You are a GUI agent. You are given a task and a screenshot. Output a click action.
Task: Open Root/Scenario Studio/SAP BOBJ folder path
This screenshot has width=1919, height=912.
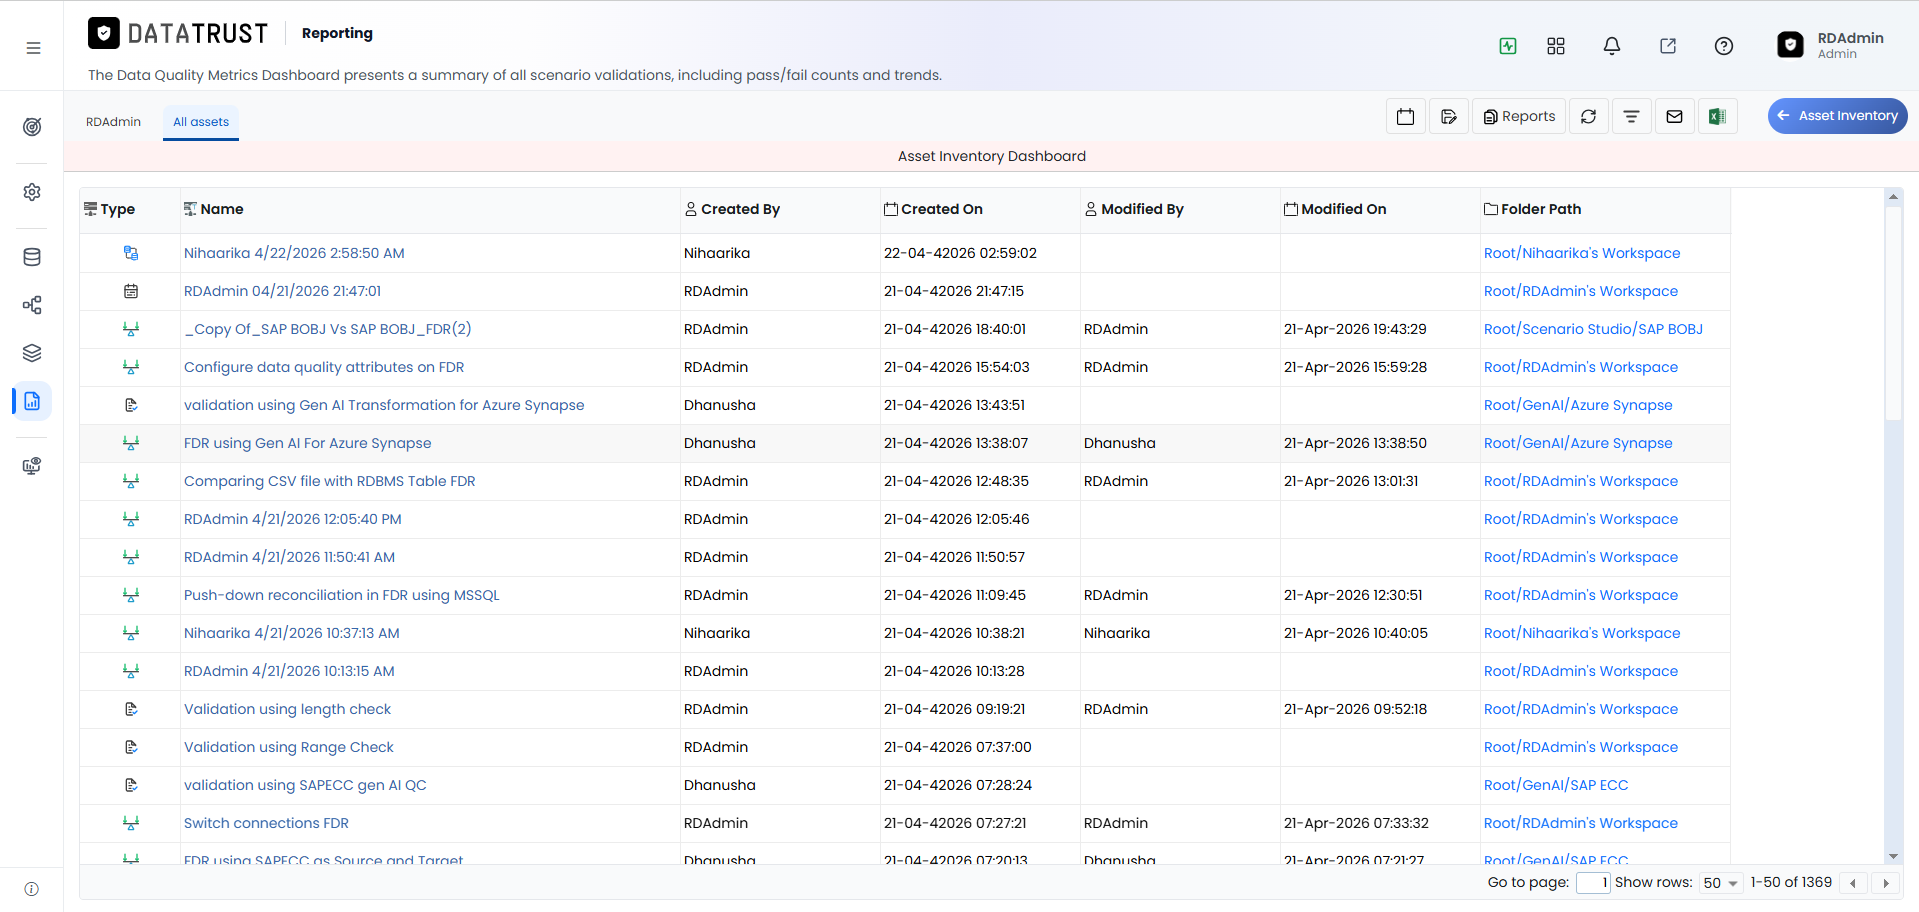(x=1593, y=329)
